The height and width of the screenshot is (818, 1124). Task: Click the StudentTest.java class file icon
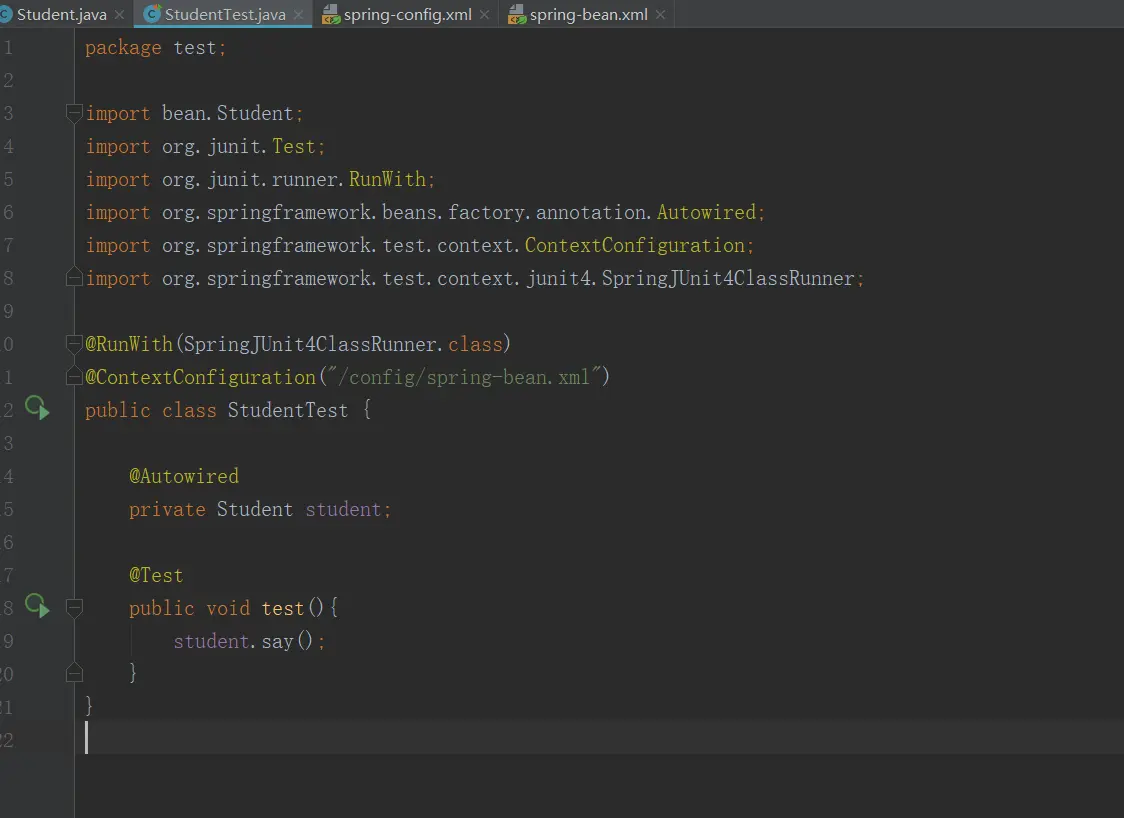(152, 14)
